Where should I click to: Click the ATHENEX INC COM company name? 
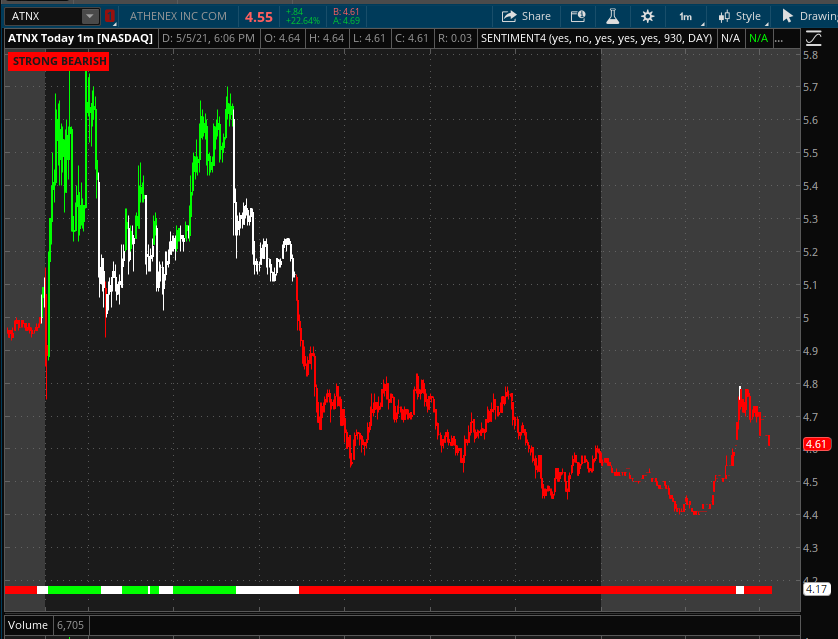point(178,16)
